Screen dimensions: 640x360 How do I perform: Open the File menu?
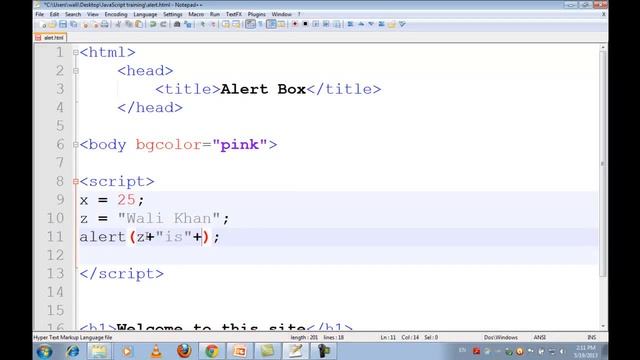tap(40, 14)
